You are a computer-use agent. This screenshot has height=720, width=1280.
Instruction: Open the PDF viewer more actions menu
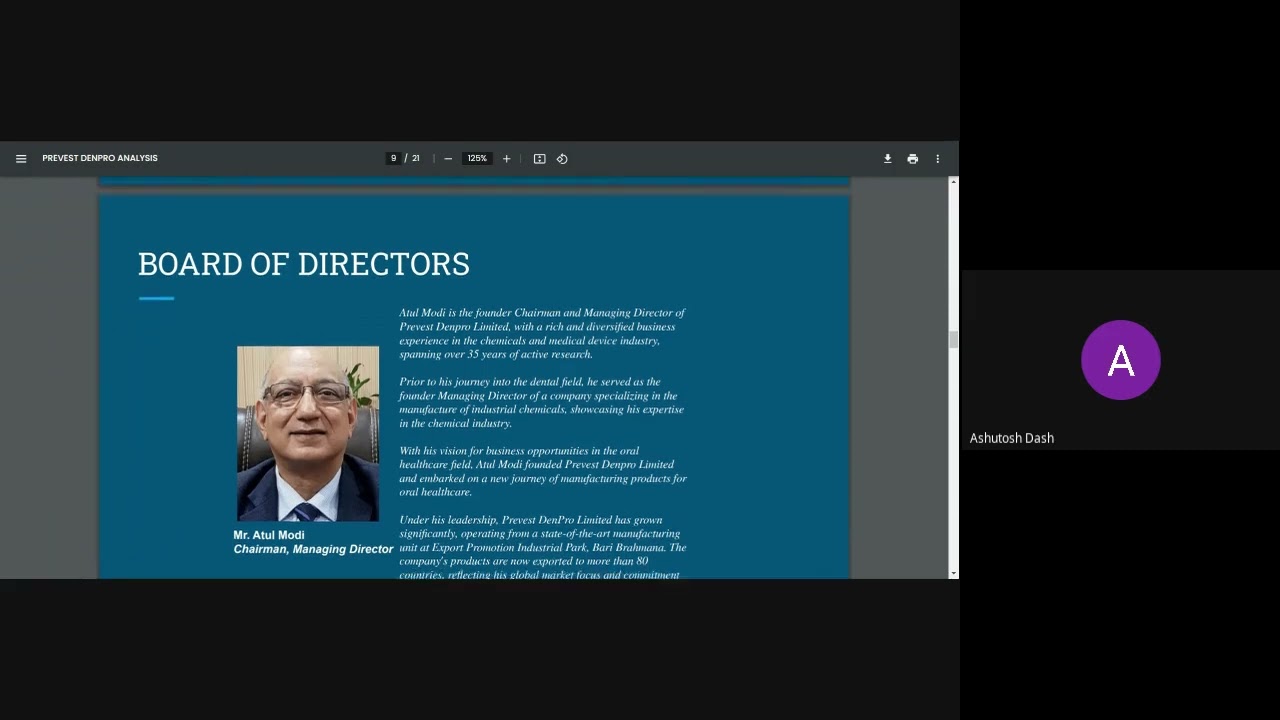[937, 158]
